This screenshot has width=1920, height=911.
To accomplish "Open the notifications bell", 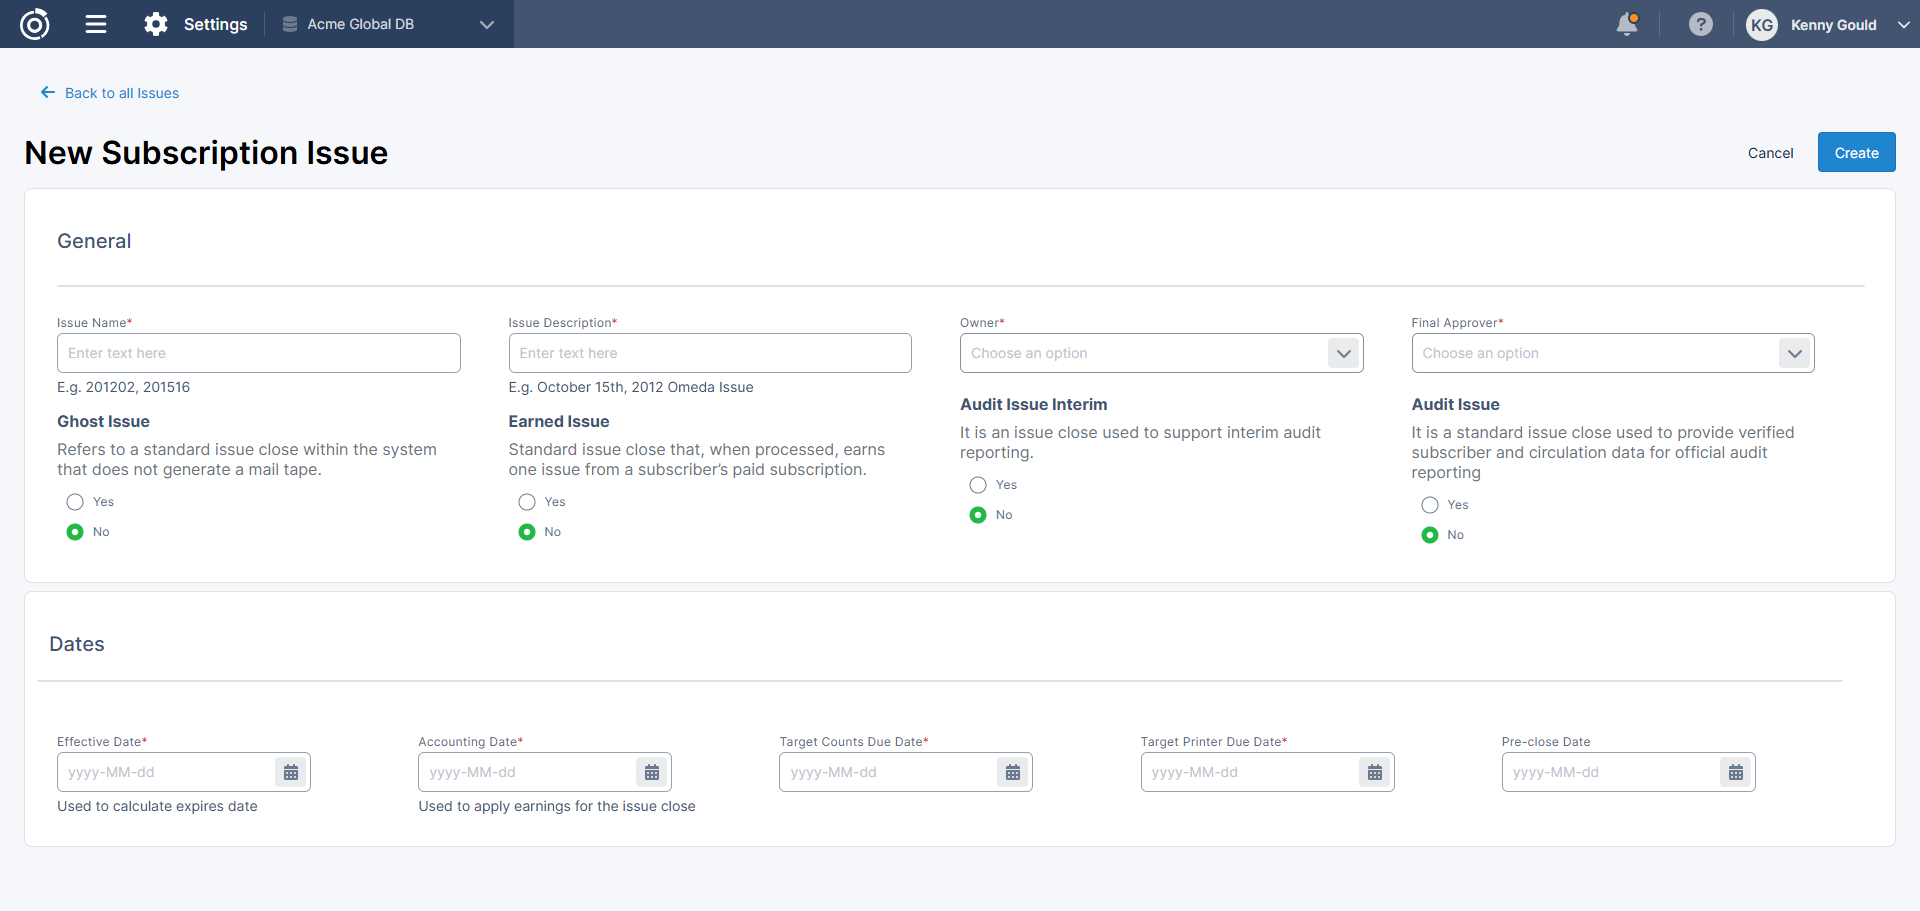I will tap(1627, 24).
